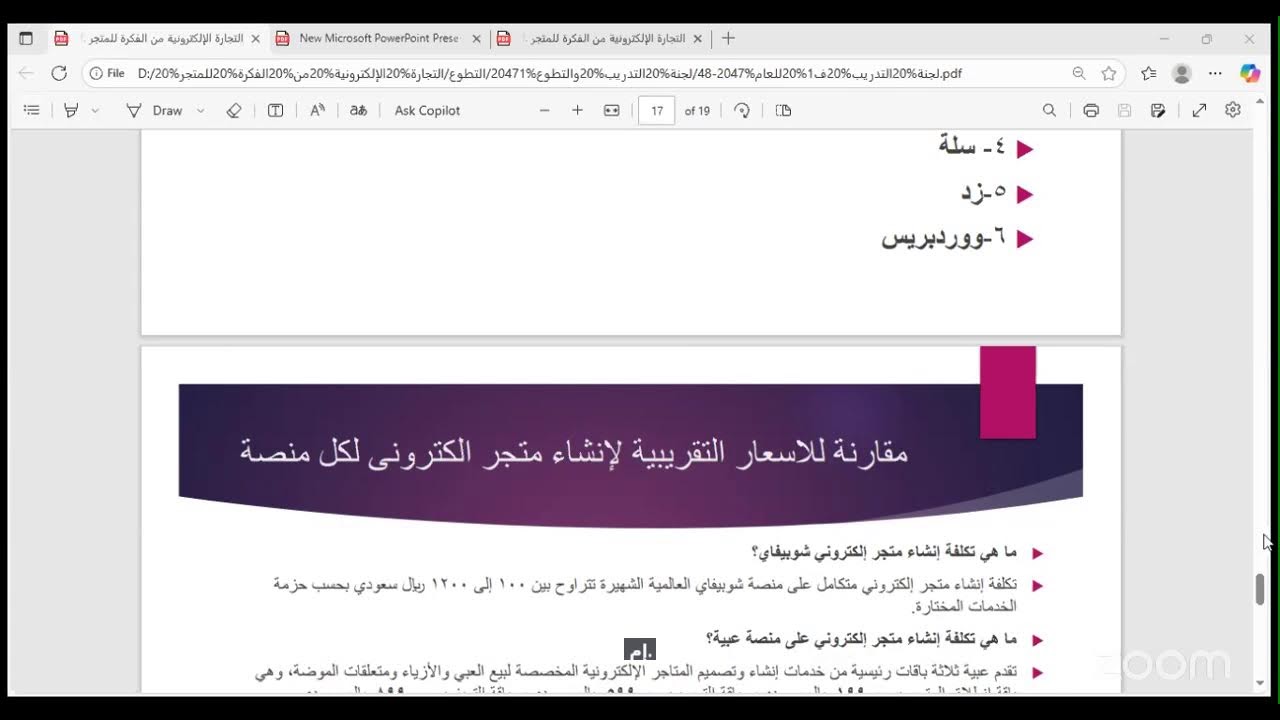Save the PDF
The image size is (1280, 720).
click(1124, 110)
